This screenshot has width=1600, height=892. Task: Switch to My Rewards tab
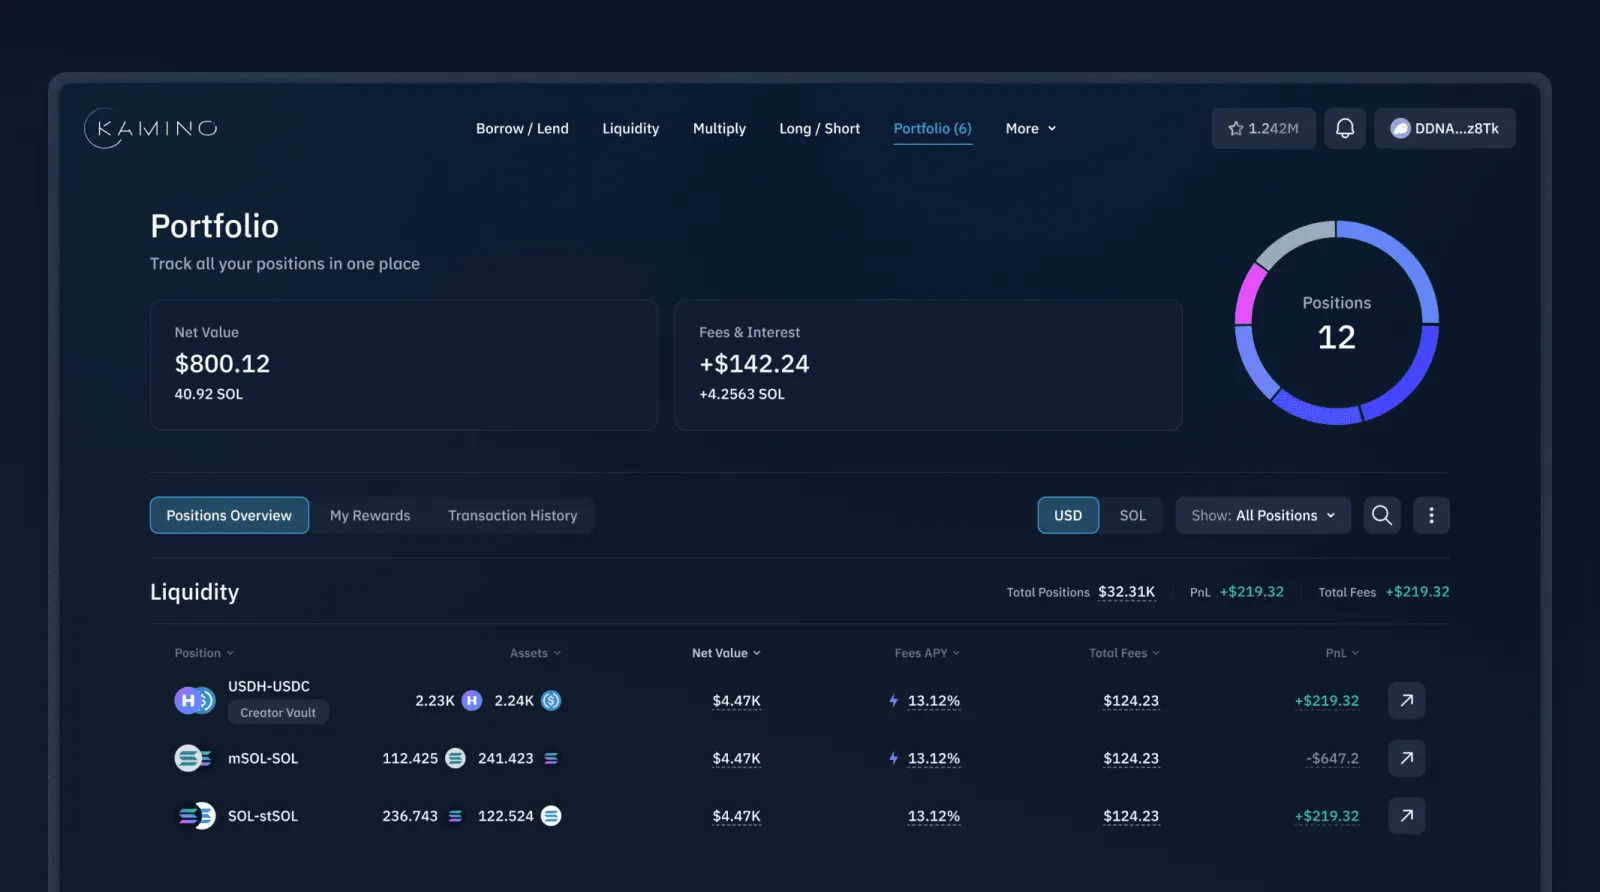pos(370,515)
